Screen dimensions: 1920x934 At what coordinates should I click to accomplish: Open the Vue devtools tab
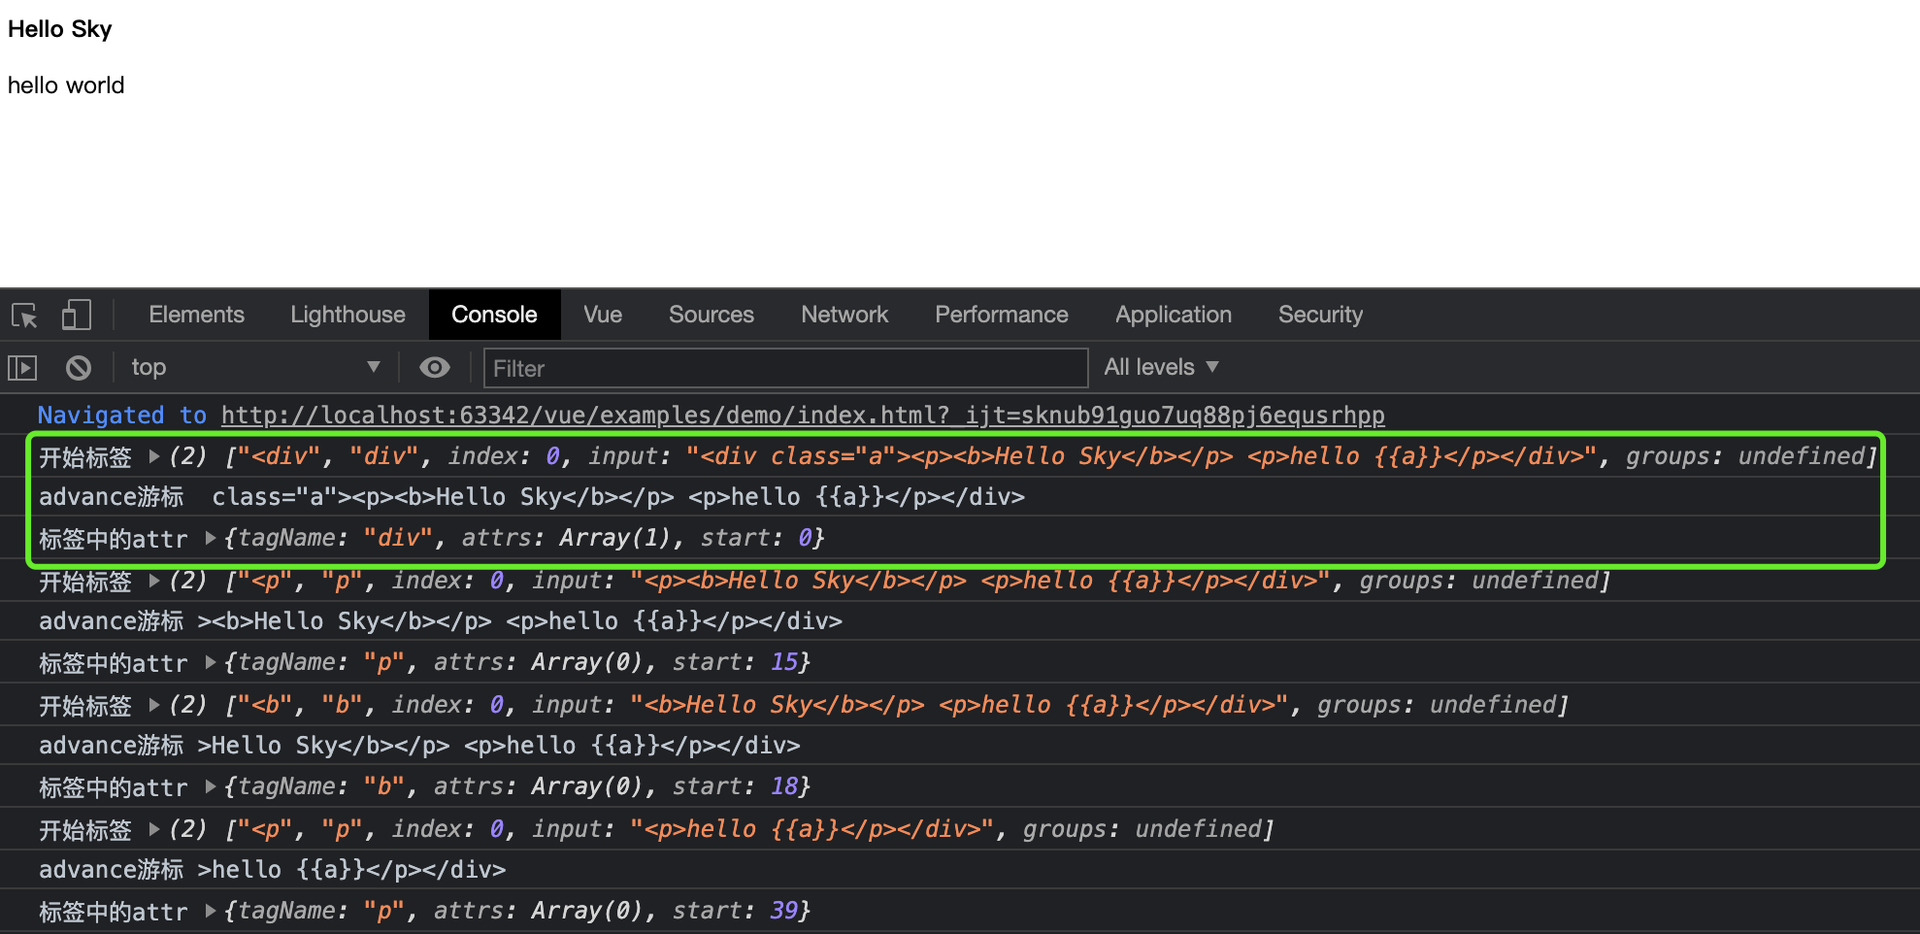(x=602, y=314)
